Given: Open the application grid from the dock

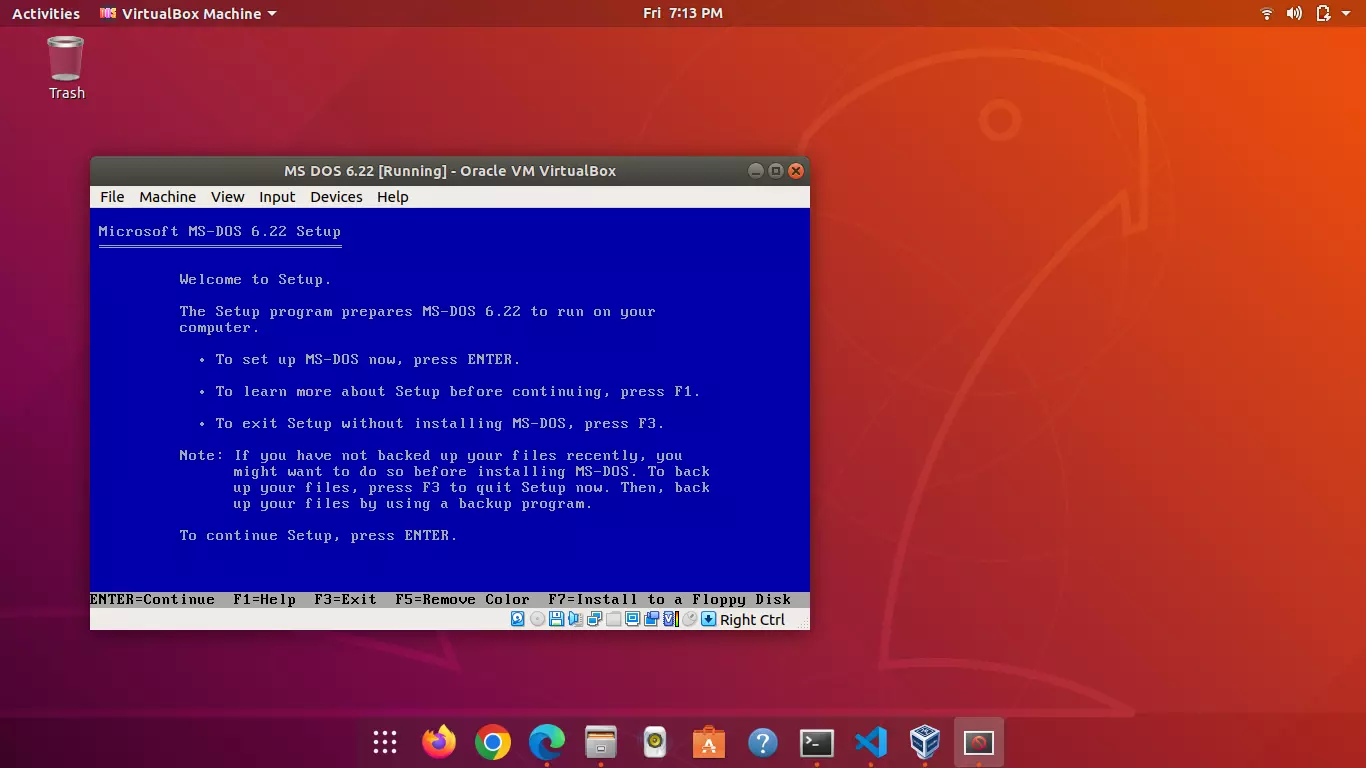Looking at the screenshot, I should [384, 742].
